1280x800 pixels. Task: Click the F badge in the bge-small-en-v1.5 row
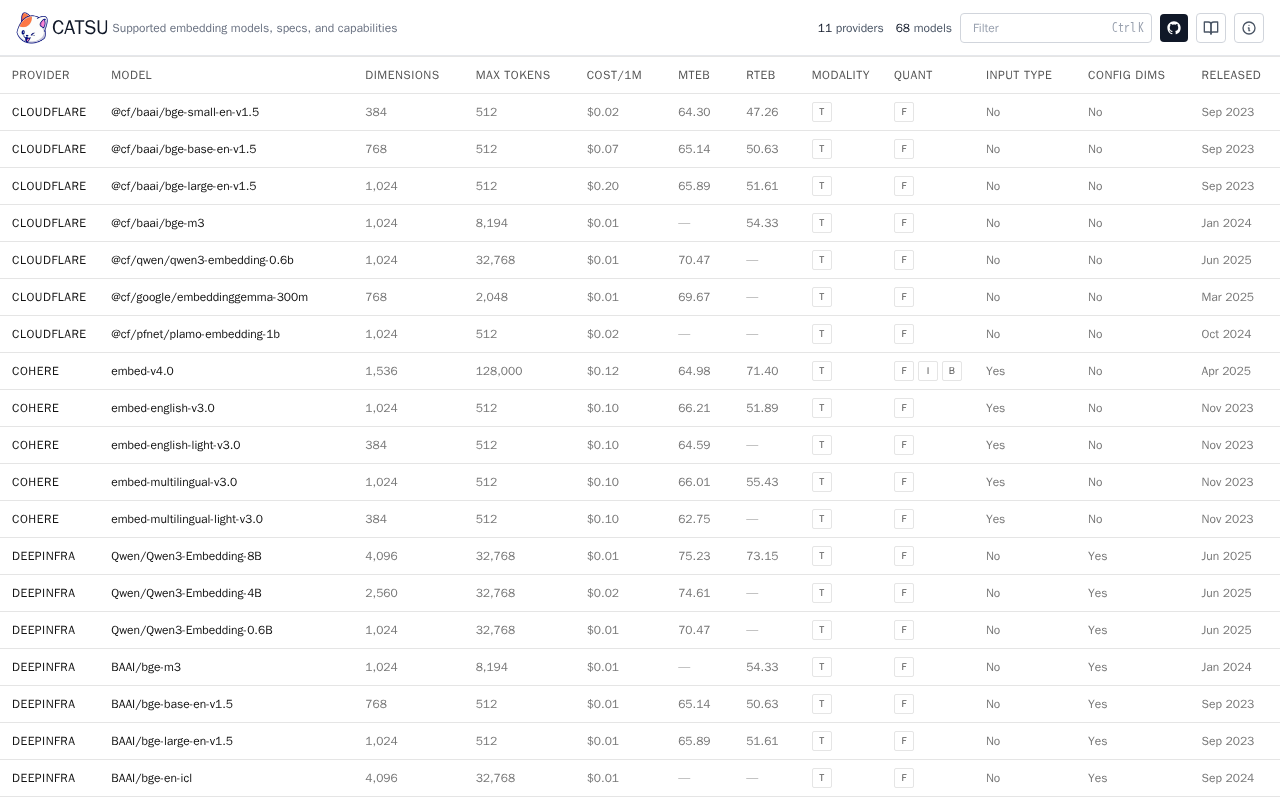(x=904, y=112)
